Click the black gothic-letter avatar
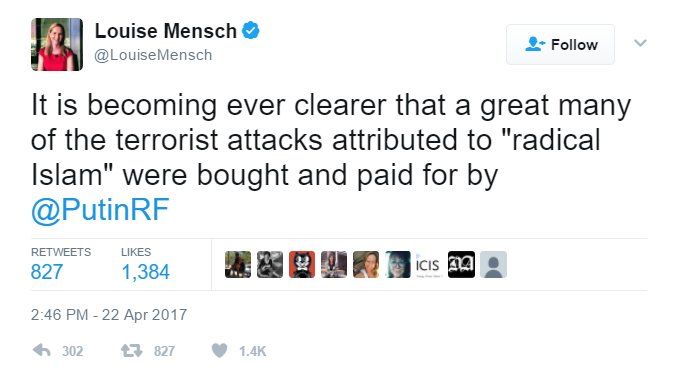The width and height of the screenshot is (676, 370). 461,264
